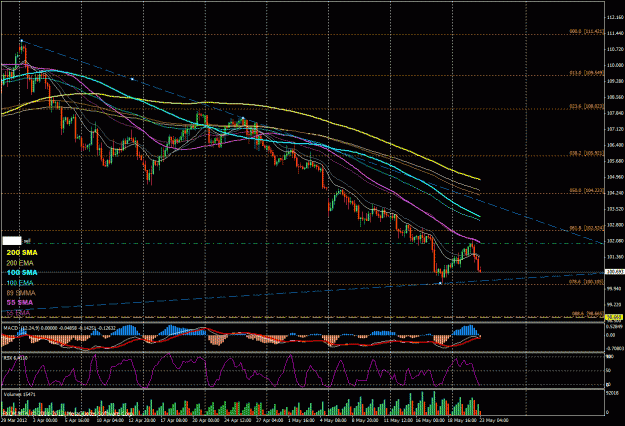Click the 1 May 16:00 time label

point(300,420)
